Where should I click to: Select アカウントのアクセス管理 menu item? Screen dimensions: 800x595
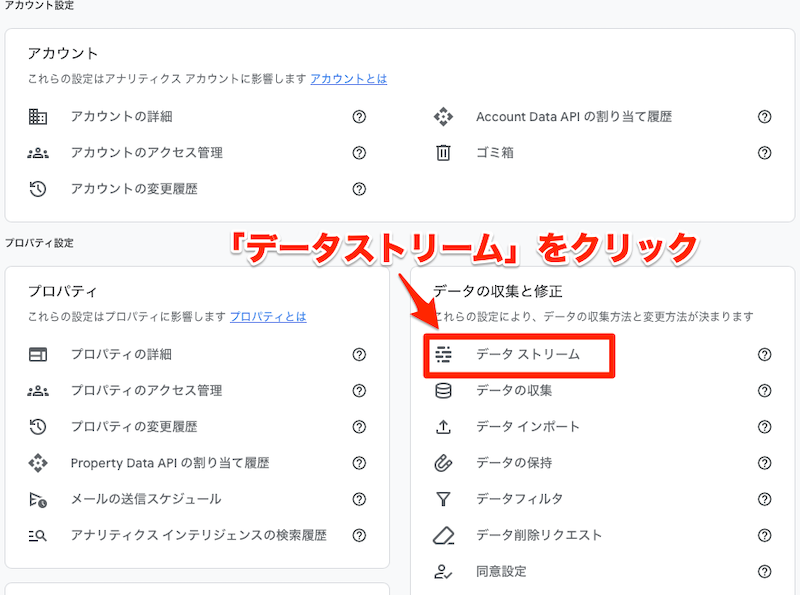(x=146, y=153)
